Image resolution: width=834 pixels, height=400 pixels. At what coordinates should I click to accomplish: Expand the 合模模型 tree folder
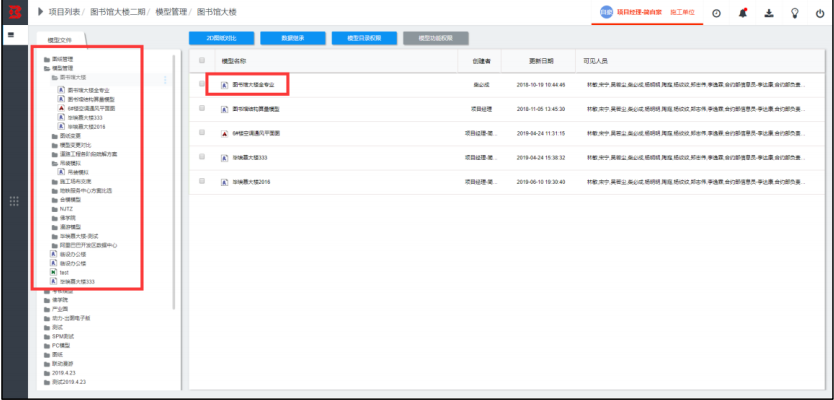click(55, 199)
